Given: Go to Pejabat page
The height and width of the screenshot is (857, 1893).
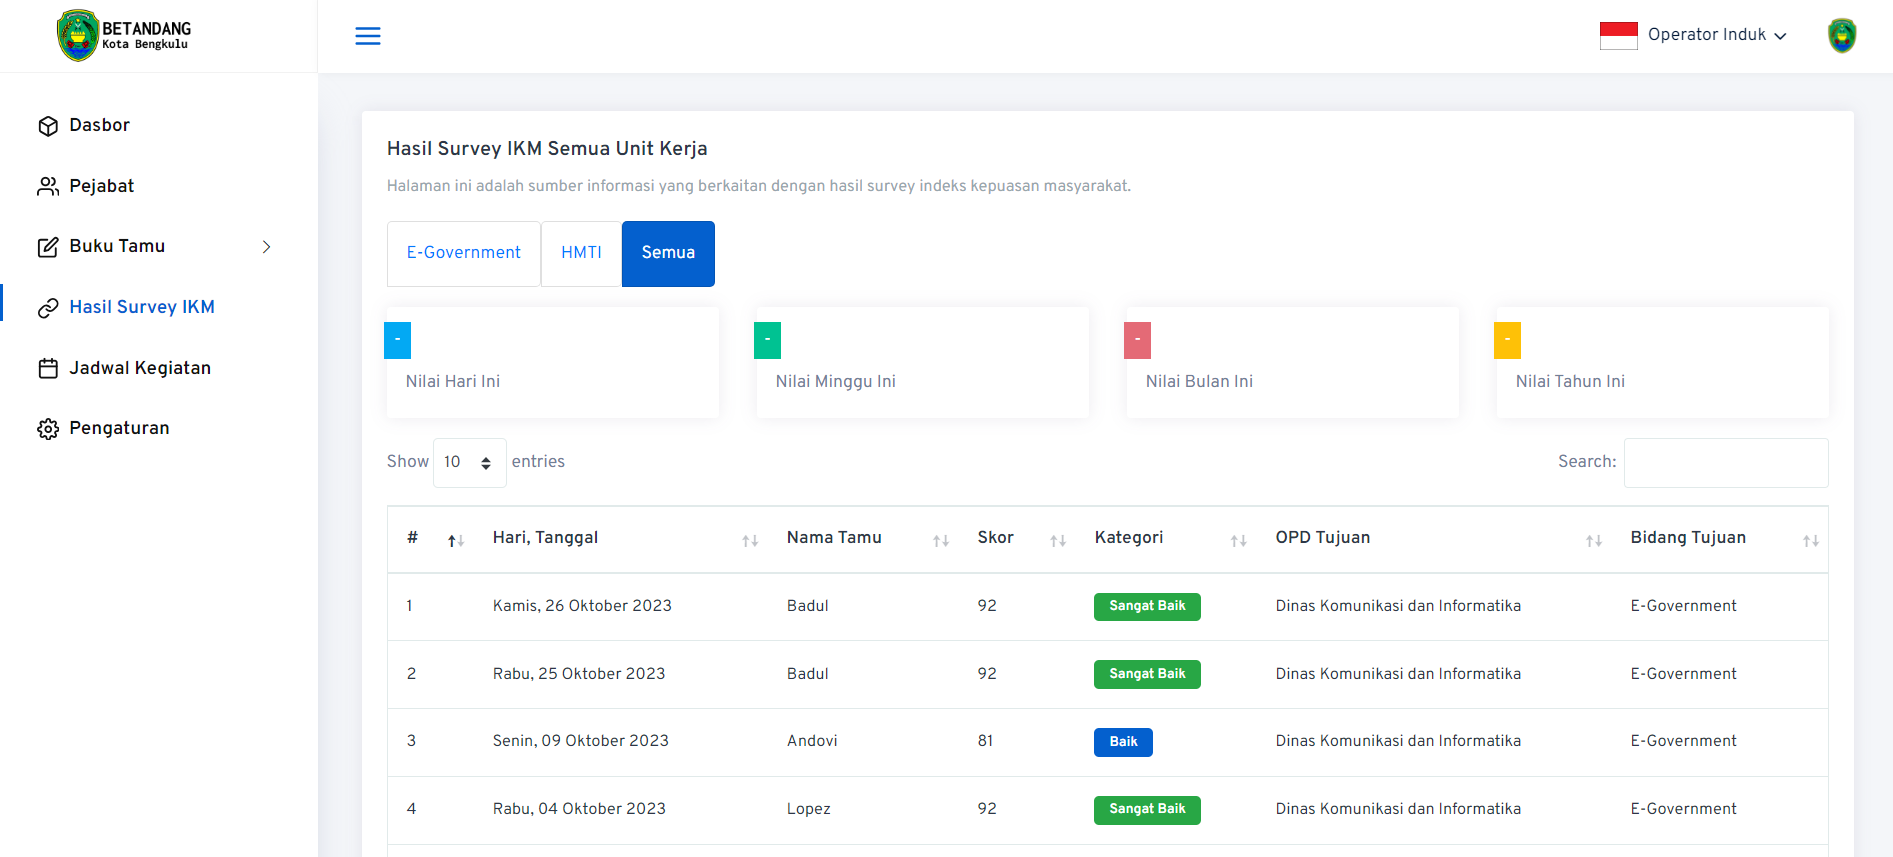Looking at the screenshot, I should coord(102,187).
